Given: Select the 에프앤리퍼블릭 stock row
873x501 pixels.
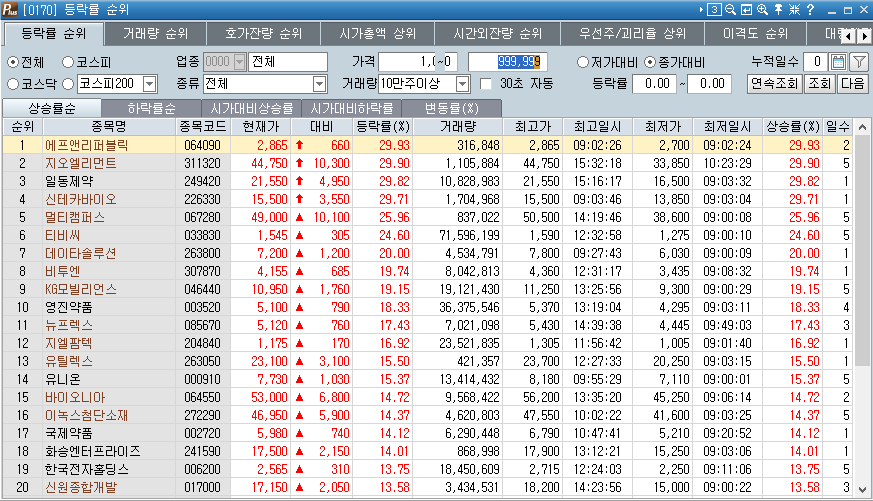Looking at the screenshot, I should tap(428, 145).
